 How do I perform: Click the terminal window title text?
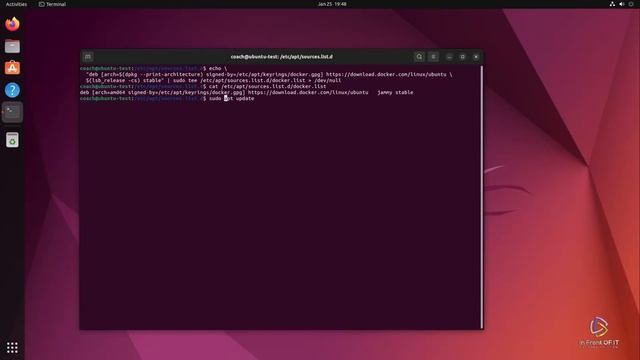[x=282, y=57]
